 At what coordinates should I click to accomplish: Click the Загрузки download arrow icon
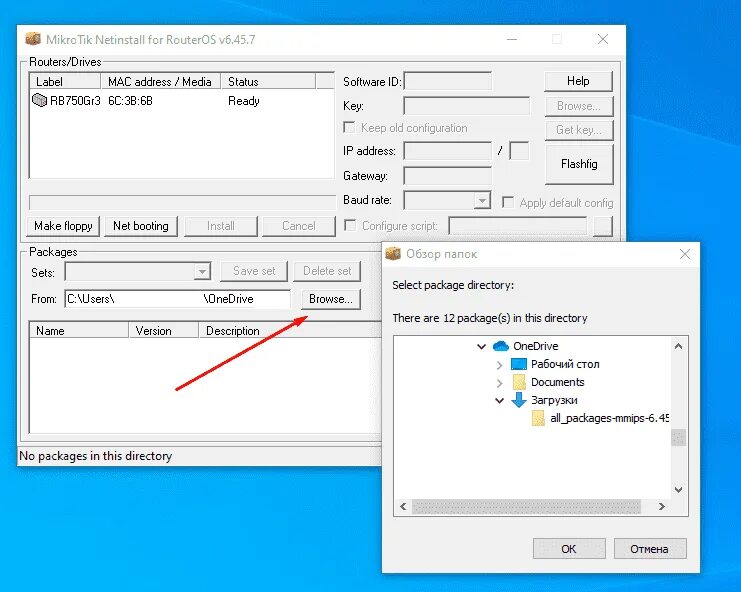518,400
